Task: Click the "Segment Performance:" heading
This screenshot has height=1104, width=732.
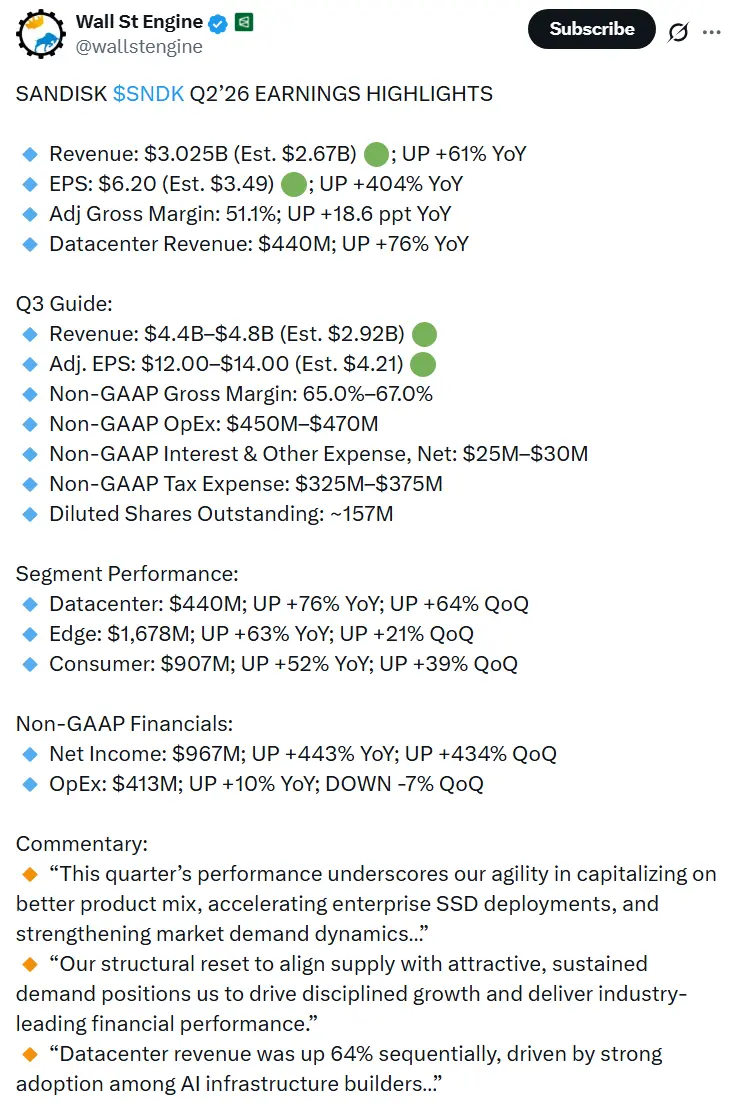Action: pos(127,574)
